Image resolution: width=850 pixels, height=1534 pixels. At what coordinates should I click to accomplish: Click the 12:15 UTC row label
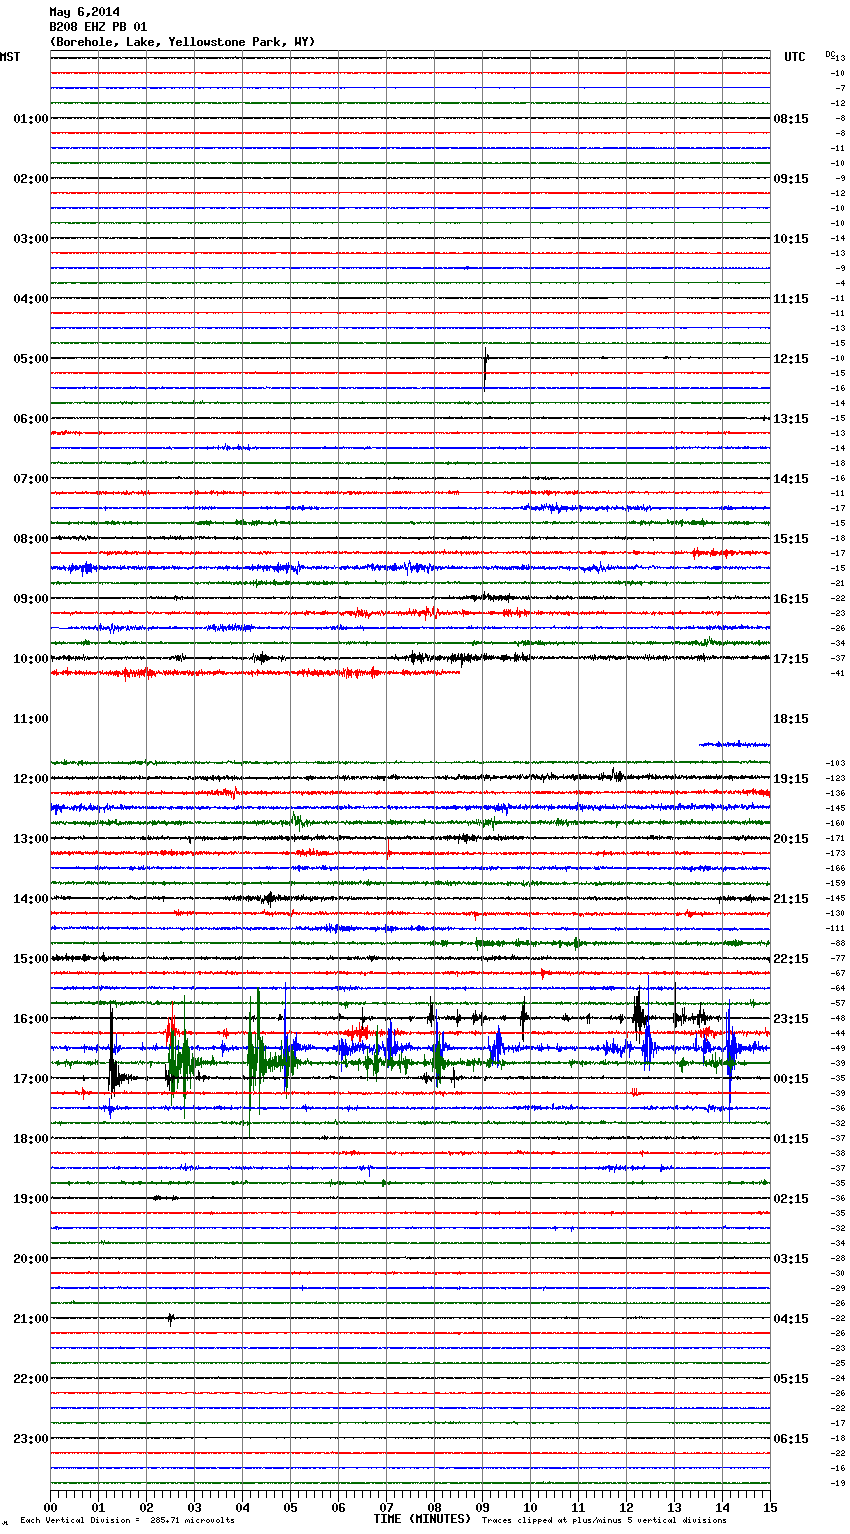pyautogui.click(x=791, y=359)
